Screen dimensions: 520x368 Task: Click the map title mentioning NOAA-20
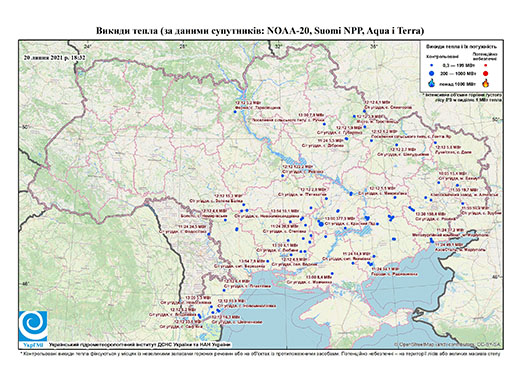(x=260, y=31)
